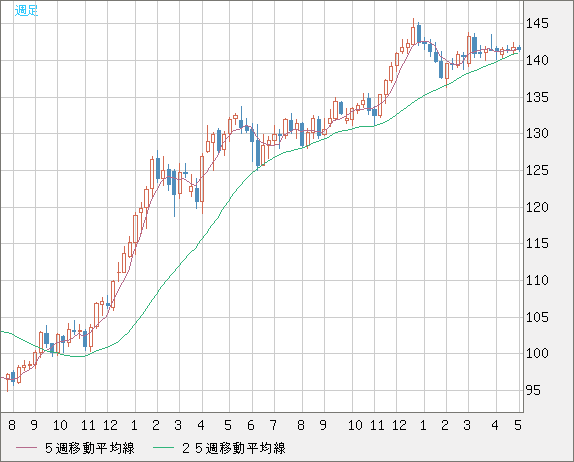574x462 pixels.
Task: Click the green 25-week average legend line
Action: click(164, 448)
